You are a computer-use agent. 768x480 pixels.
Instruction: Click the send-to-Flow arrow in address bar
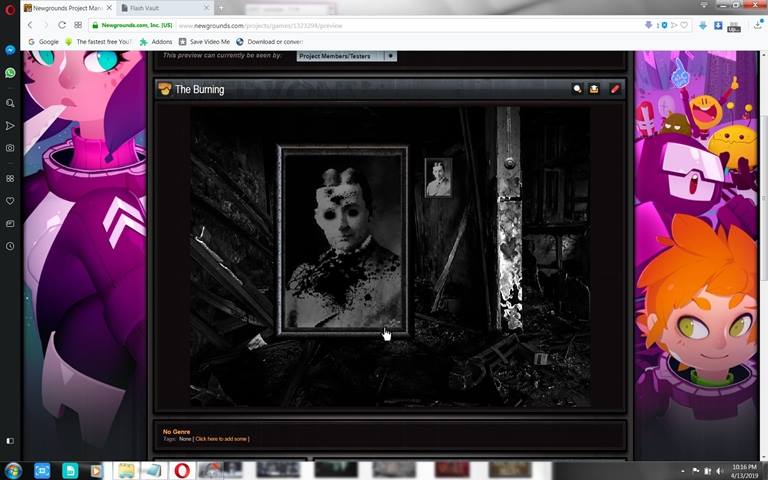pyautogui.click(x=674, y=25)
